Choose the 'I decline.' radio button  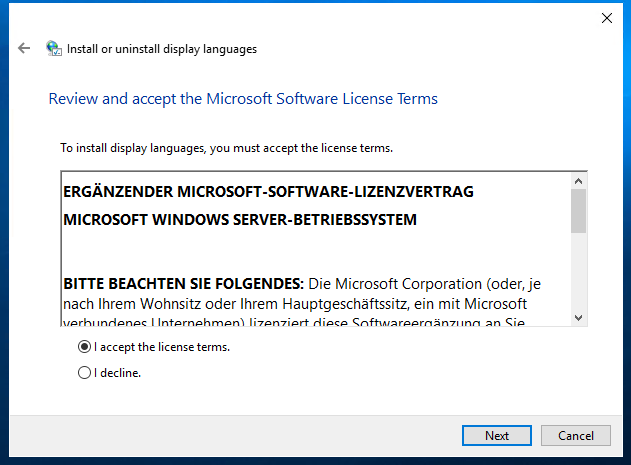pos(84,373)
